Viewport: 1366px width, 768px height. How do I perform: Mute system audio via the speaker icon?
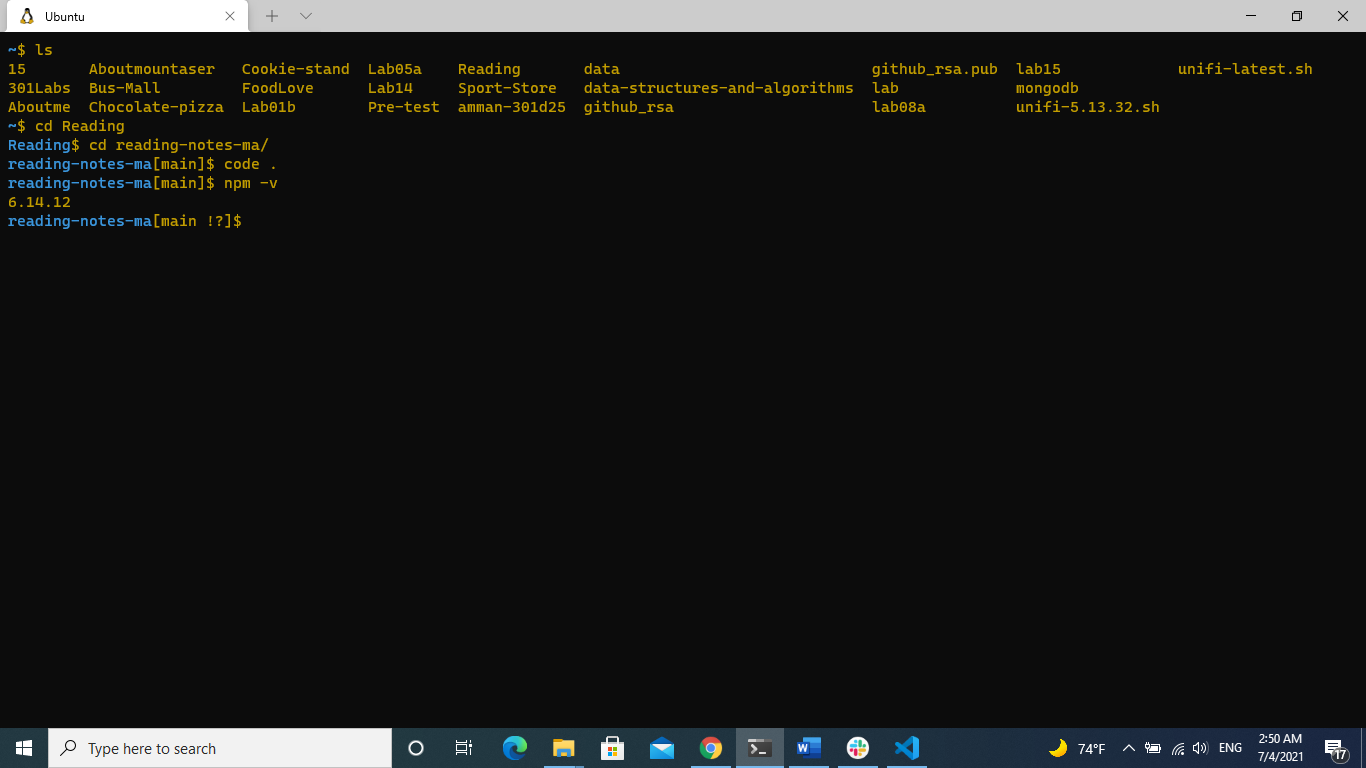[x=1199, y=747]
